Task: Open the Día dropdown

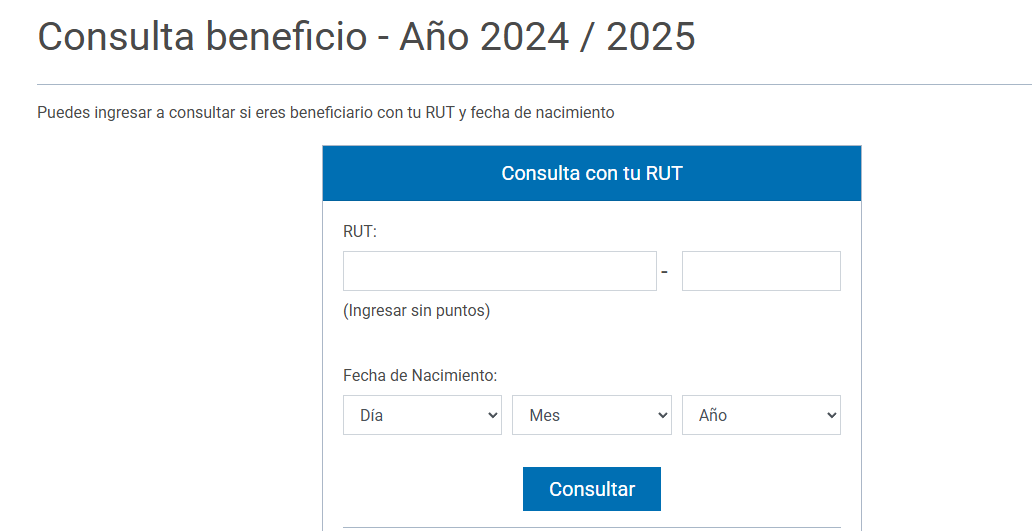Action: tap(421, 415)
